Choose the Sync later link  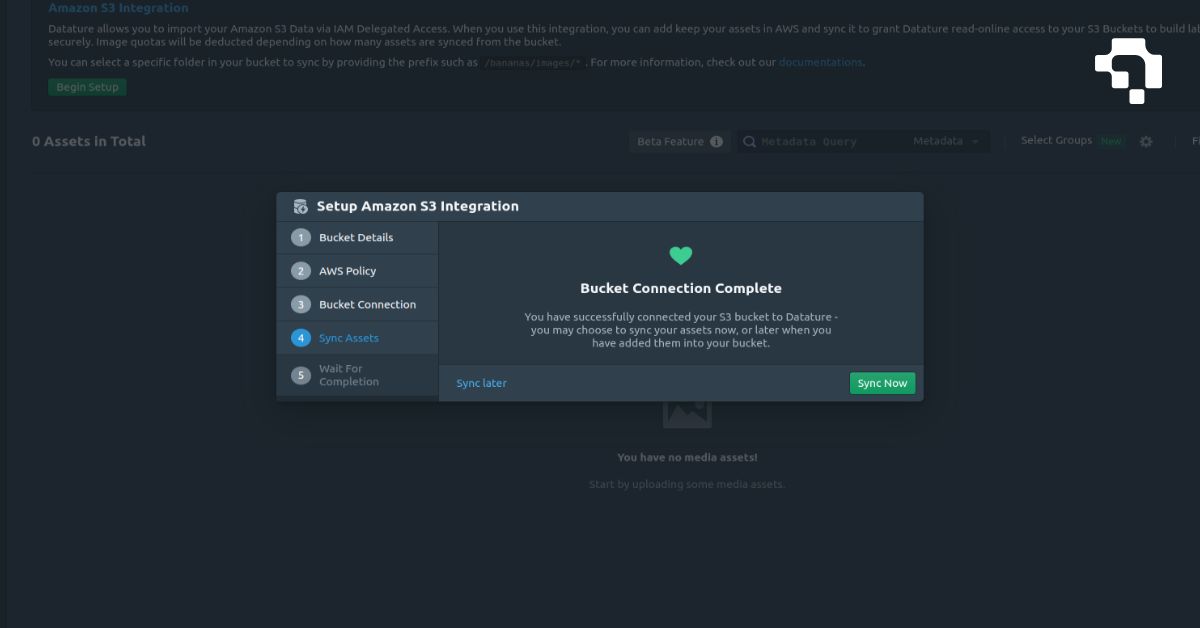481,383
